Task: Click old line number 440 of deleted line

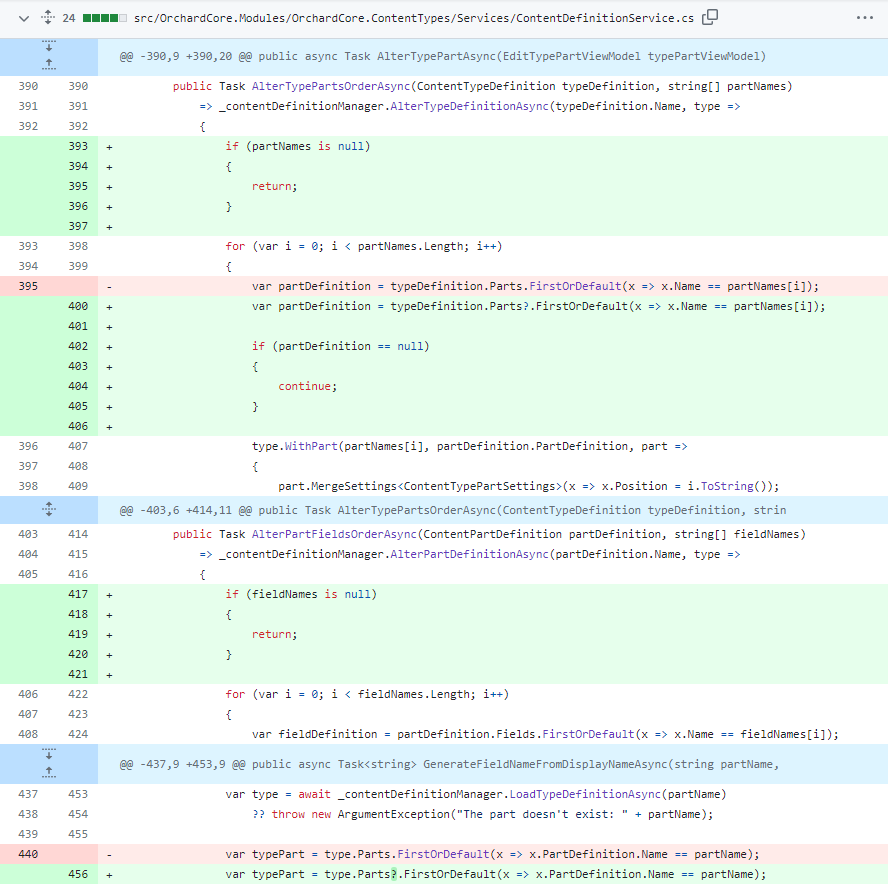Action: tap(28, 854)
